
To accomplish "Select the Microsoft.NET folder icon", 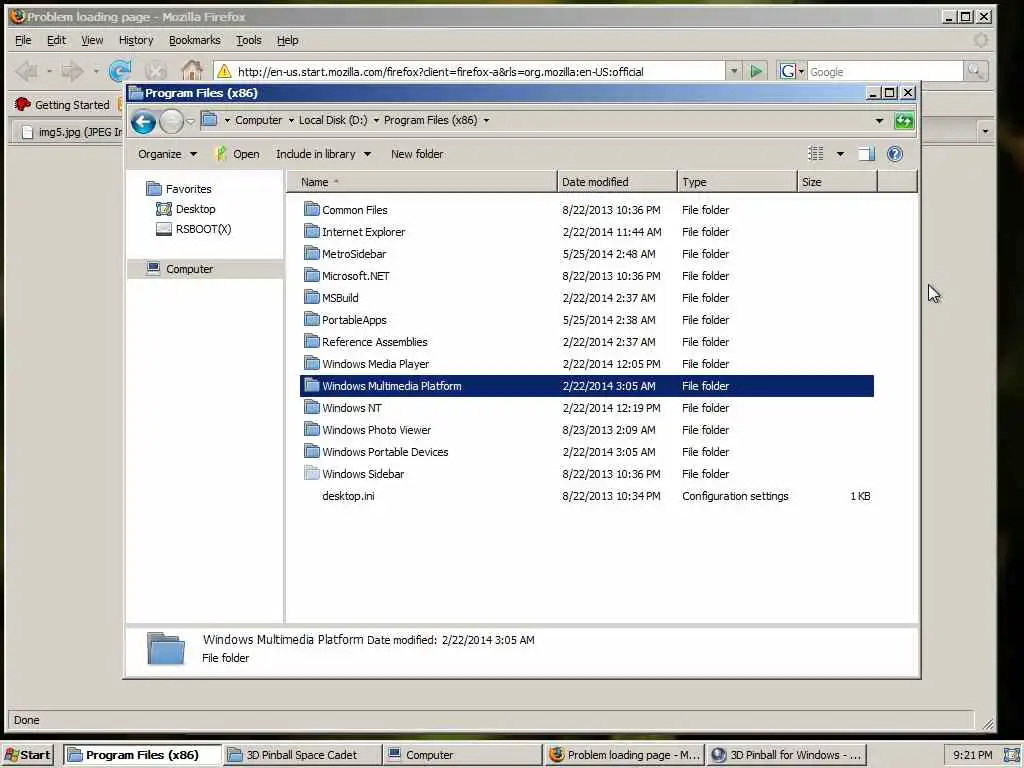I will click(x=312, y=276).
